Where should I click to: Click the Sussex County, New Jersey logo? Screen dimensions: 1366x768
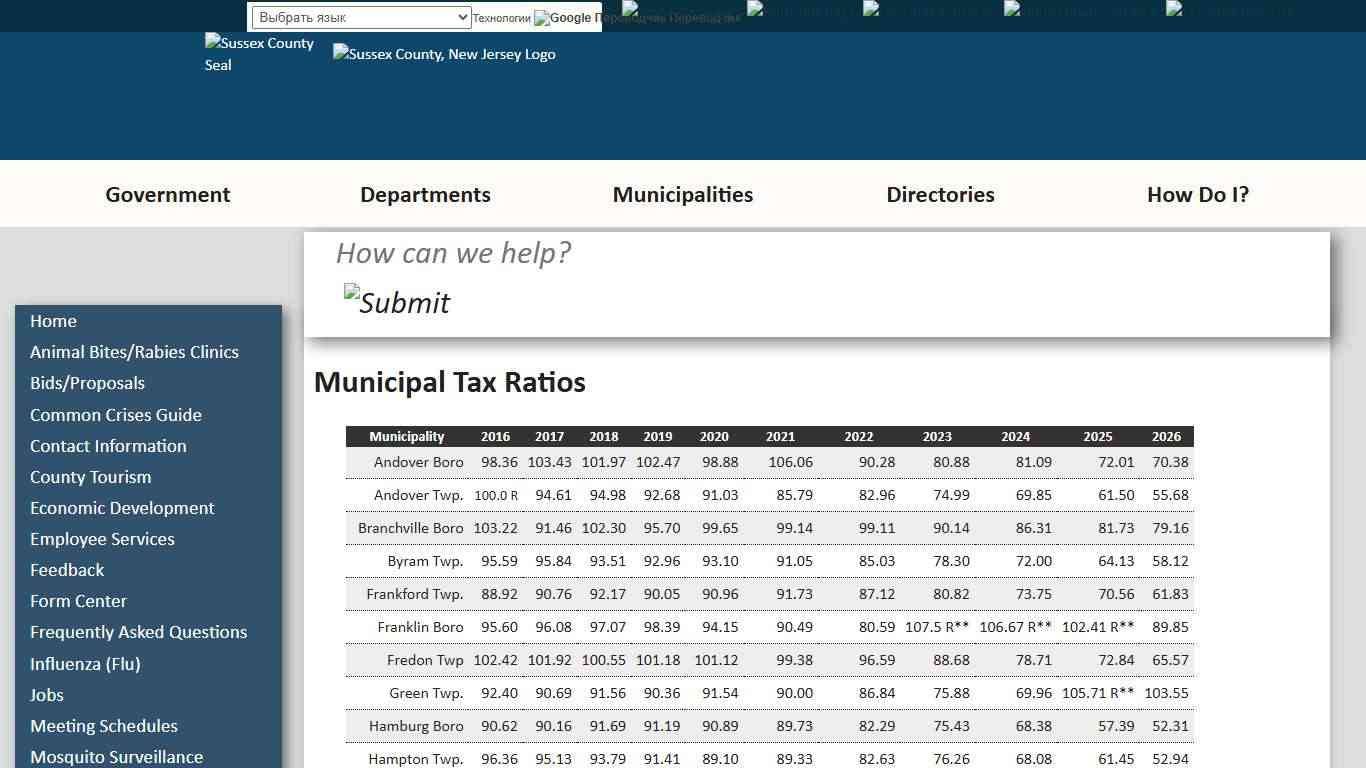[444, 54]
